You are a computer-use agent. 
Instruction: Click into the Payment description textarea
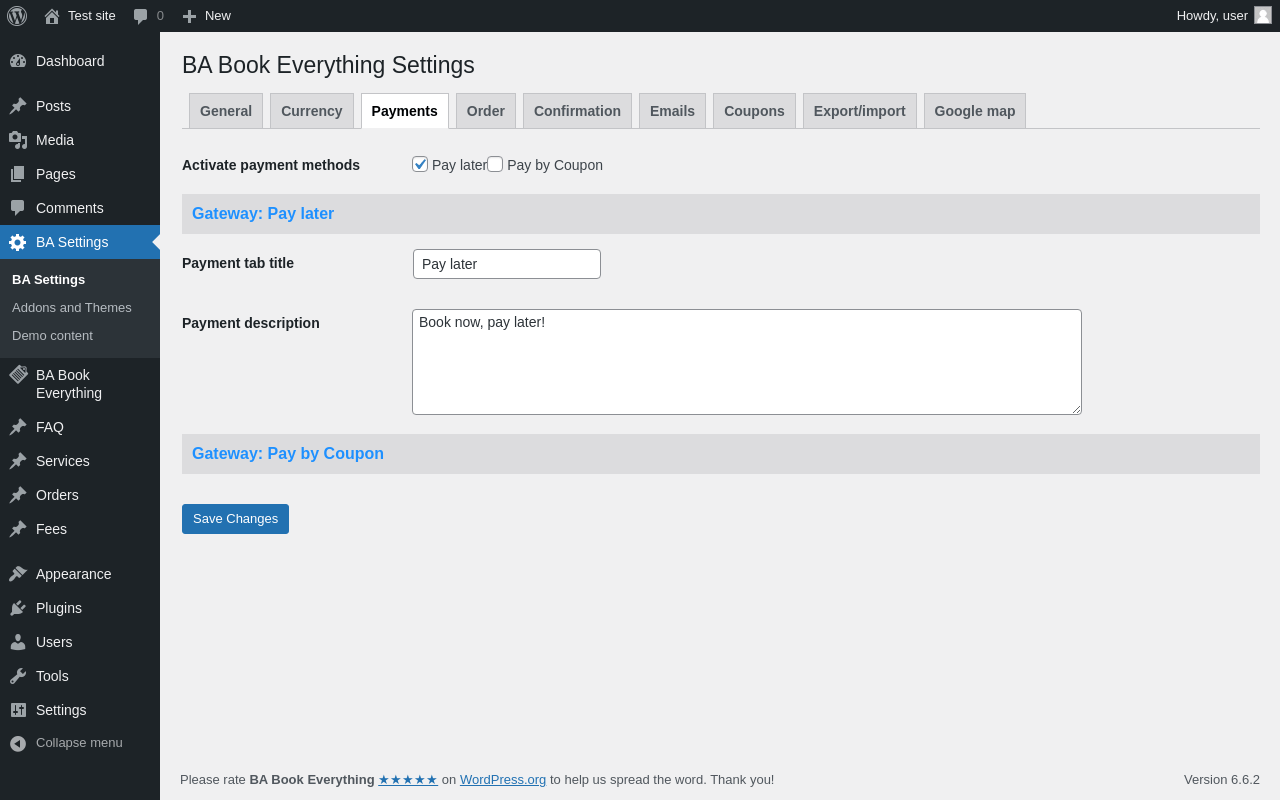(x=747, y=362)
